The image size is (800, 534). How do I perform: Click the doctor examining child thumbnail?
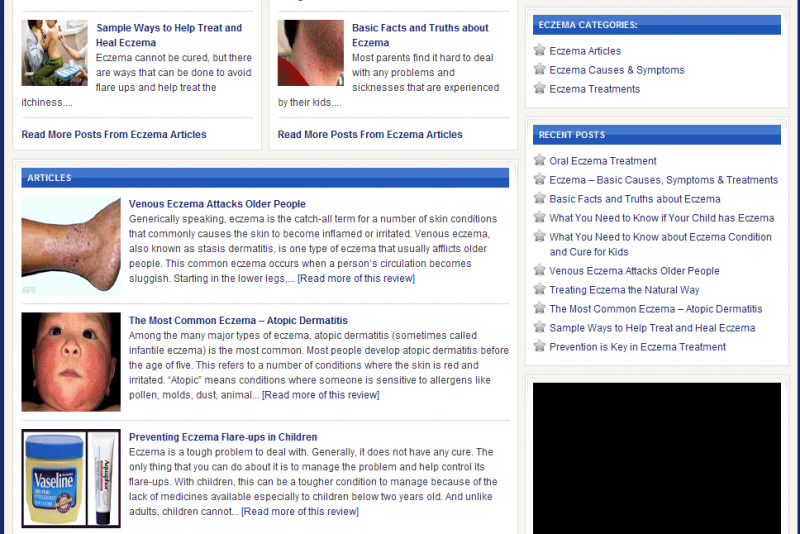[x=55, y=53]
